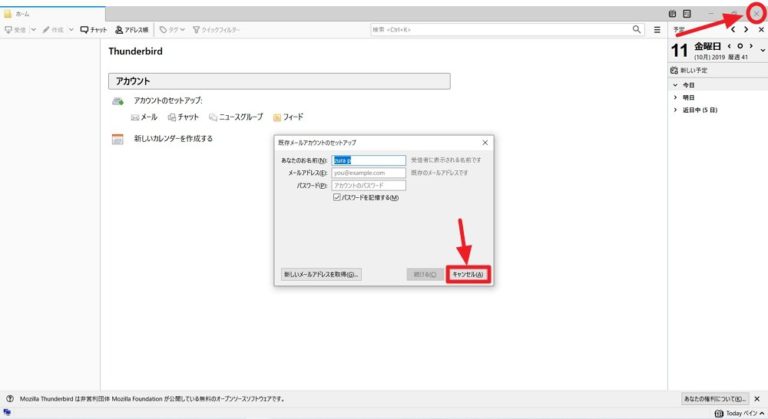Click the 続ける button in the dialog

pyautogui.click(x=425, y=274)
